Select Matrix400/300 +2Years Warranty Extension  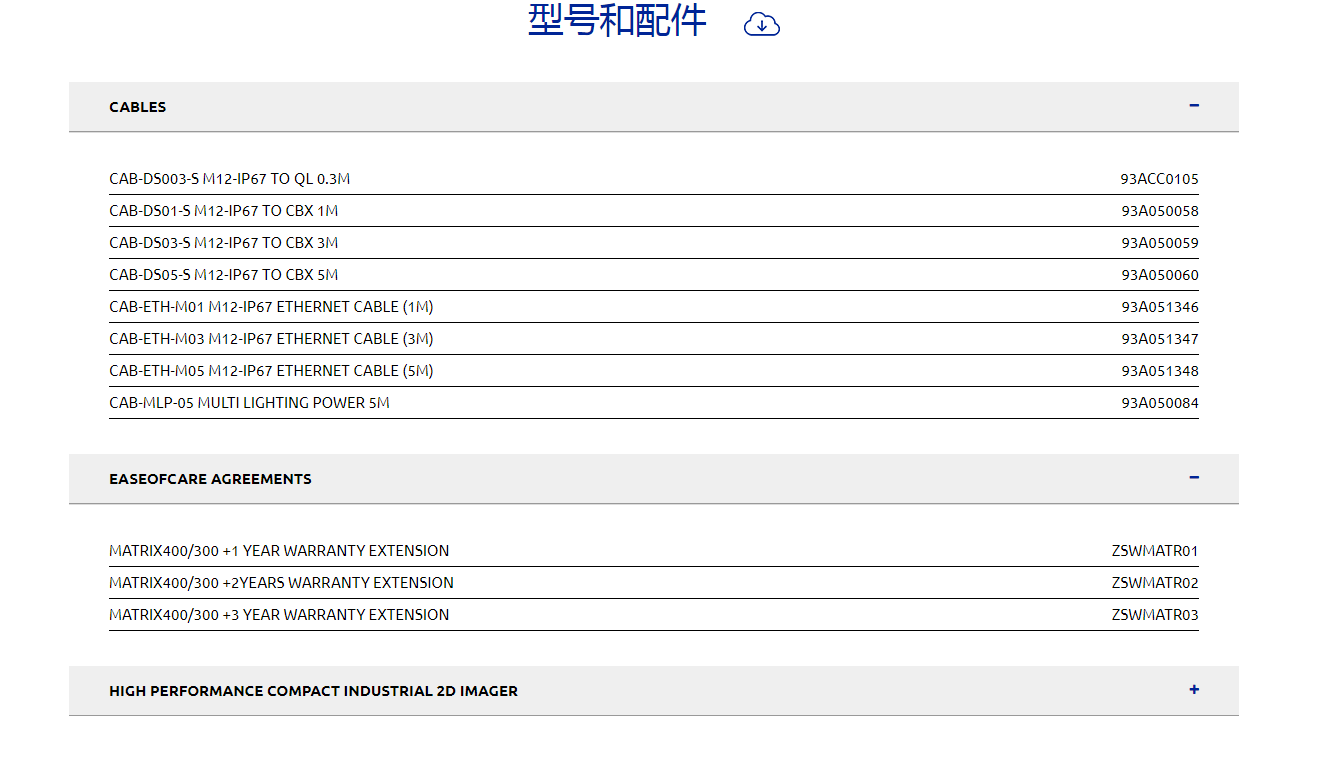tap(281, 583)
